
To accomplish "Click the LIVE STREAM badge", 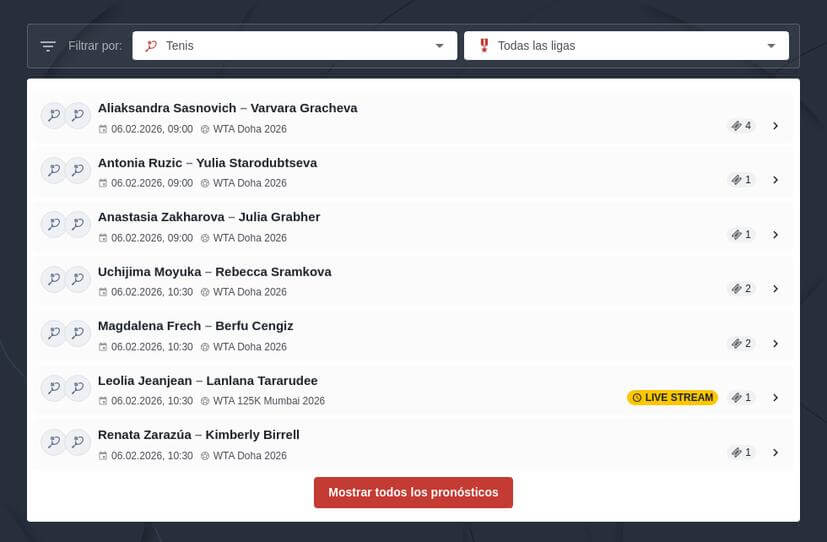I will (672, 398).
